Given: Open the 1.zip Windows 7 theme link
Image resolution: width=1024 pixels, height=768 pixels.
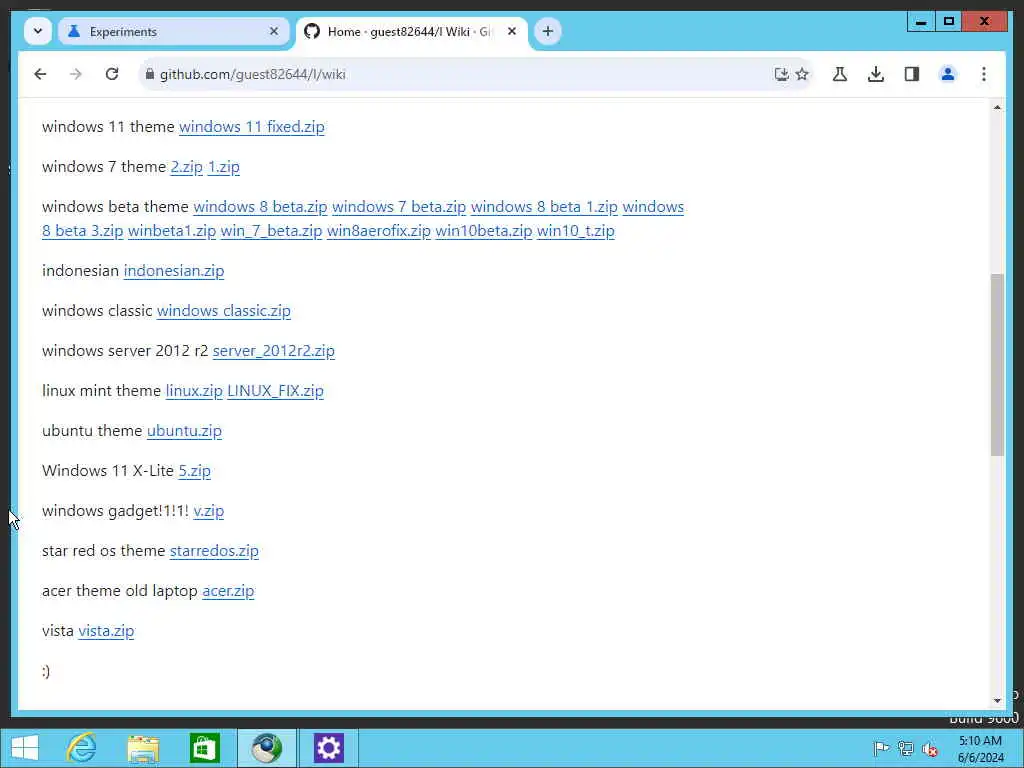Looking at the screenshot, I should point(224,167).
